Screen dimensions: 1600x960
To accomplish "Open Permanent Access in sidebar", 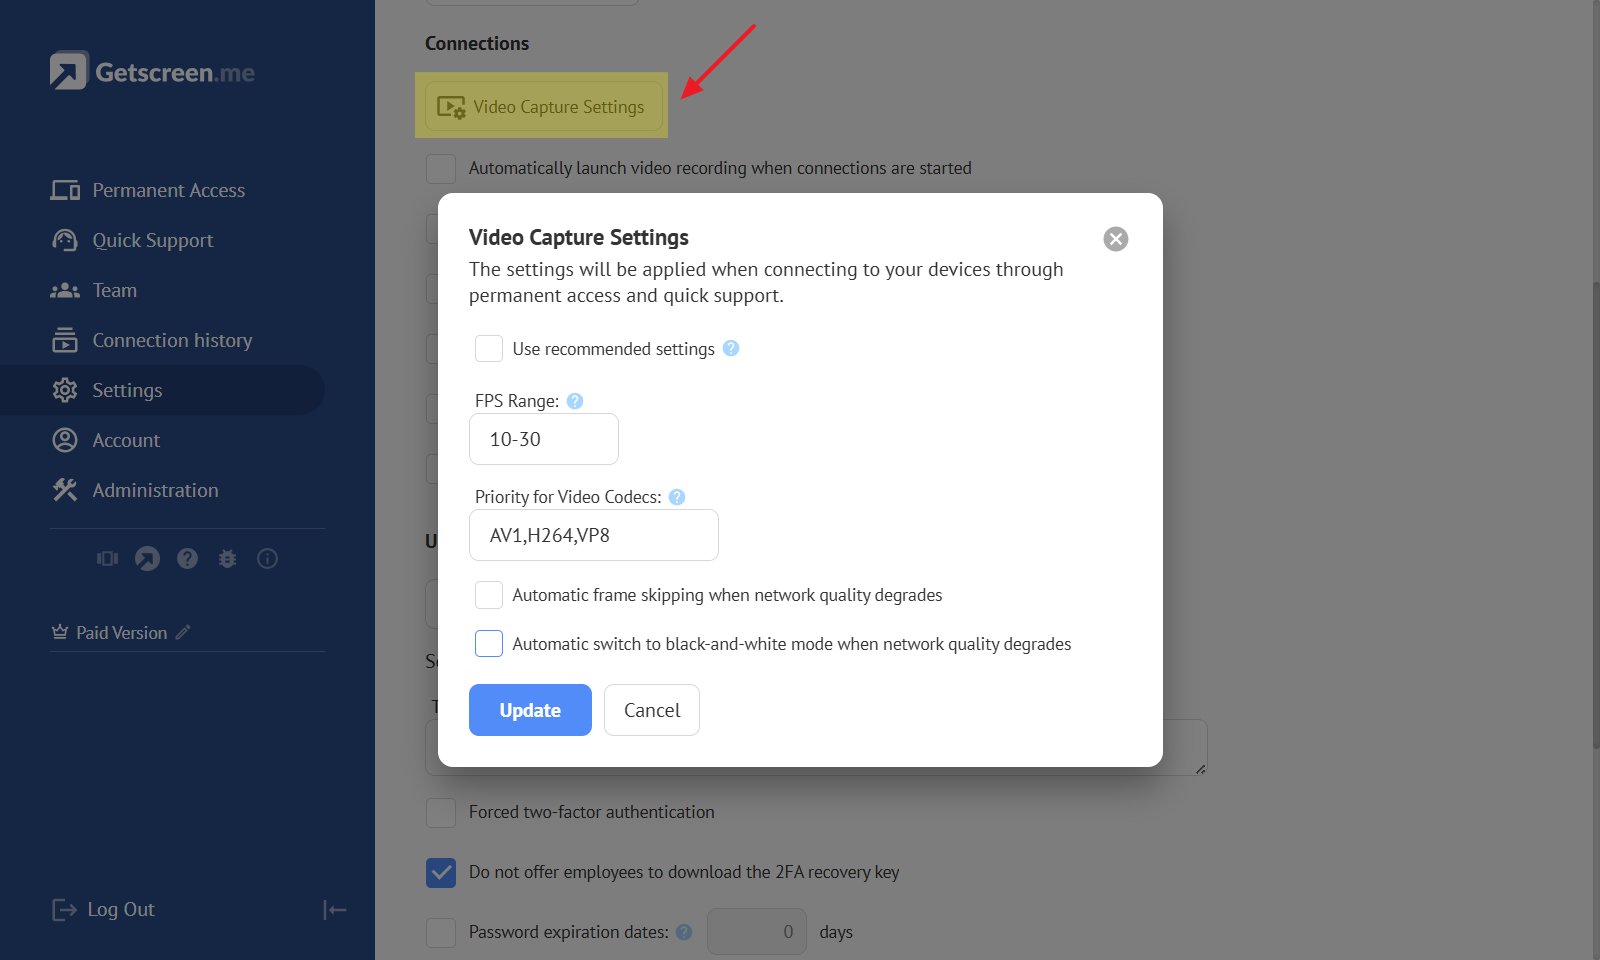I will click(x=168, y=190).
